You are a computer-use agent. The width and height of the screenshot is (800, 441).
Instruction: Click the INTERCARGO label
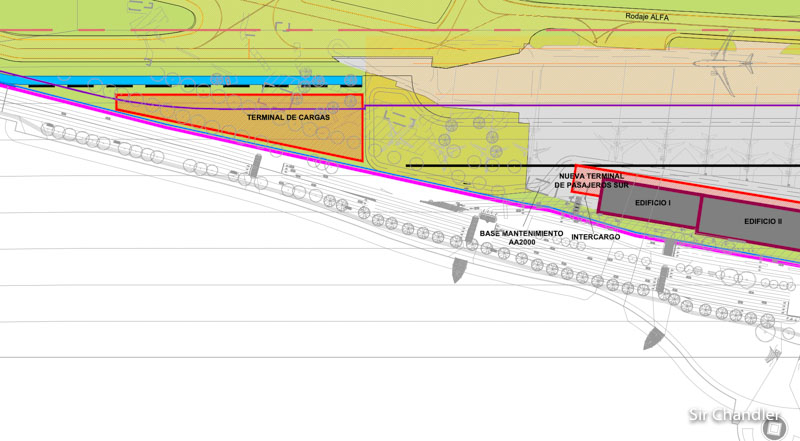click(595, 237)
